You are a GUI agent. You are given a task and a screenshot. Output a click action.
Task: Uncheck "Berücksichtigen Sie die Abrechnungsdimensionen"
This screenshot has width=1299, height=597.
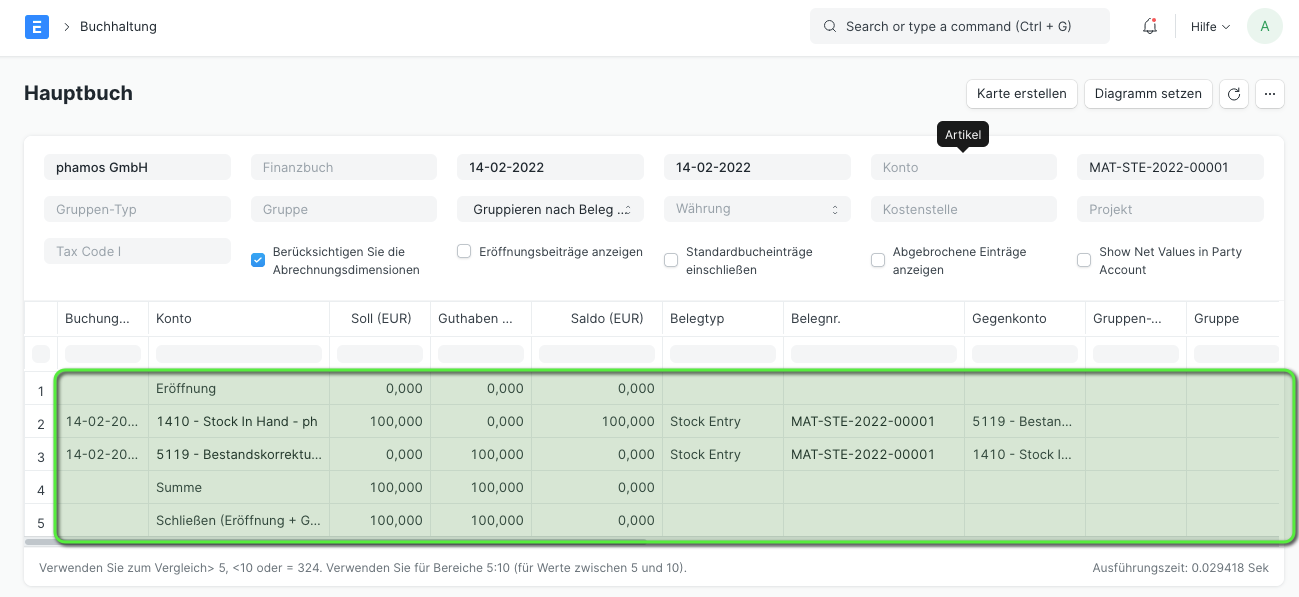pos(258,260)
